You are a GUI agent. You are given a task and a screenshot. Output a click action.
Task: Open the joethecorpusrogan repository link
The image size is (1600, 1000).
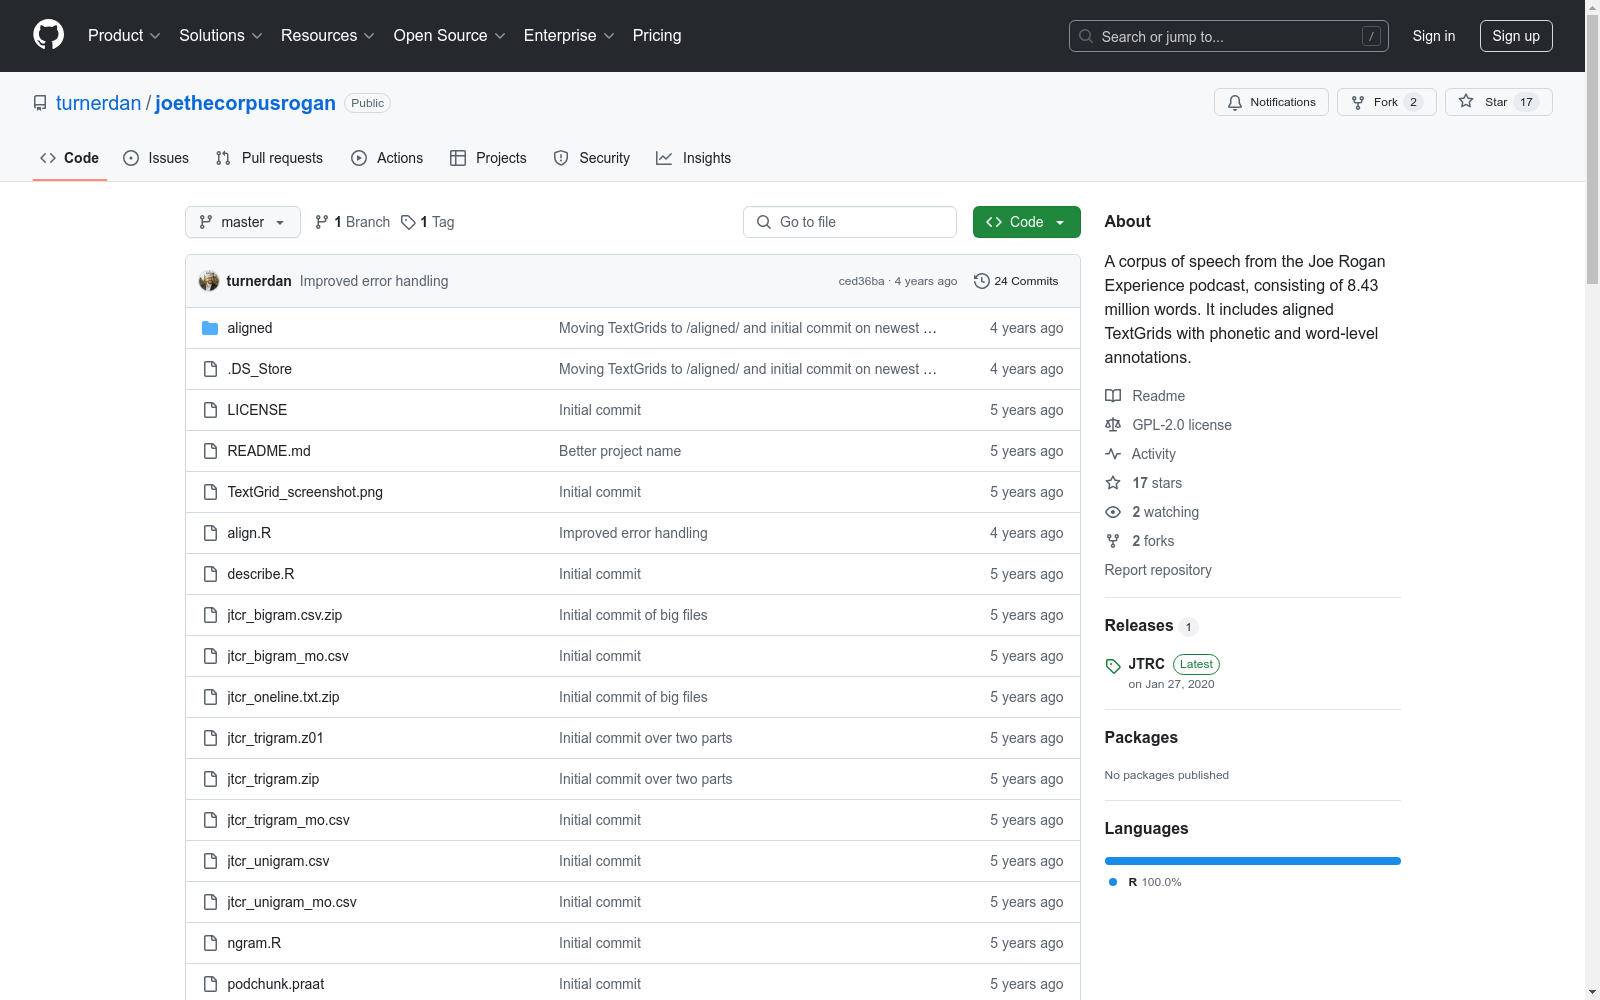[245, 103]
